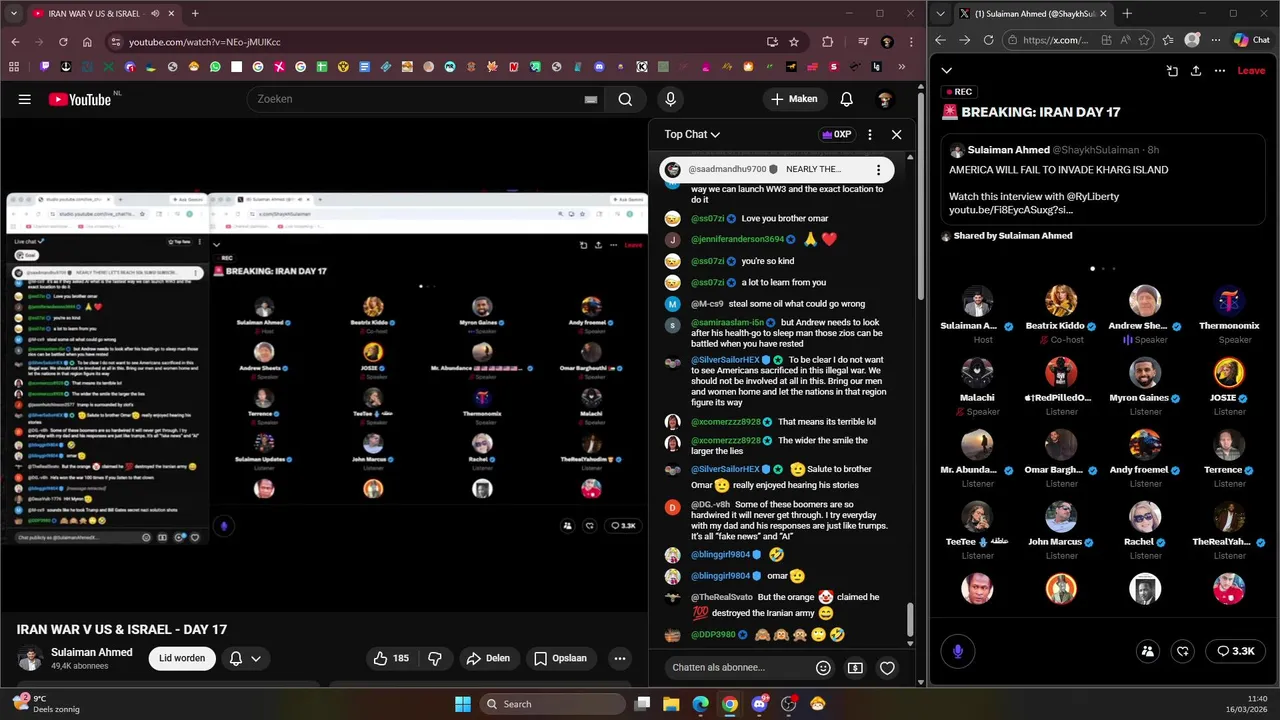Click the X Space minimize-to-dock icon
Screen dimensions: 1280x720
1172,71
